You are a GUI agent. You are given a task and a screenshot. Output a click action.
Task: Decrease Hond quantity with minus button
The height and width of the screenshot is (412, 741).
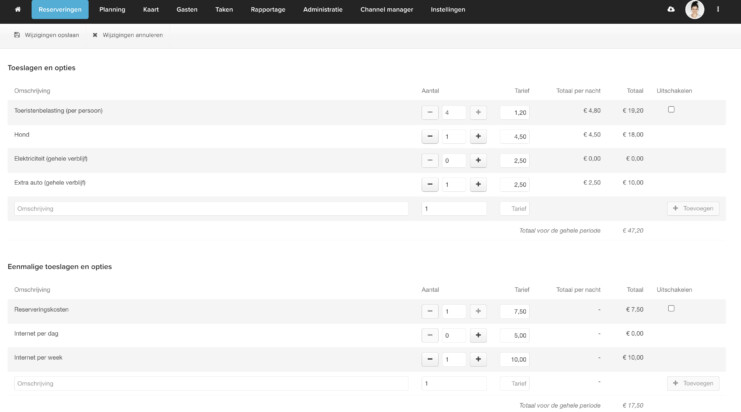click(x=430, y=136)
